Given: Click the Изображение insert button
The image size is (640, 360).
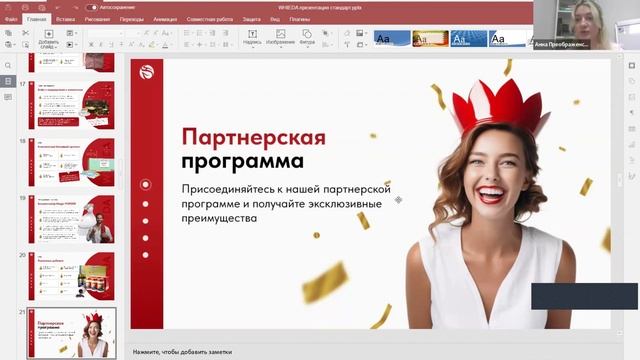Looking at the screenshot, I should 280,39.
